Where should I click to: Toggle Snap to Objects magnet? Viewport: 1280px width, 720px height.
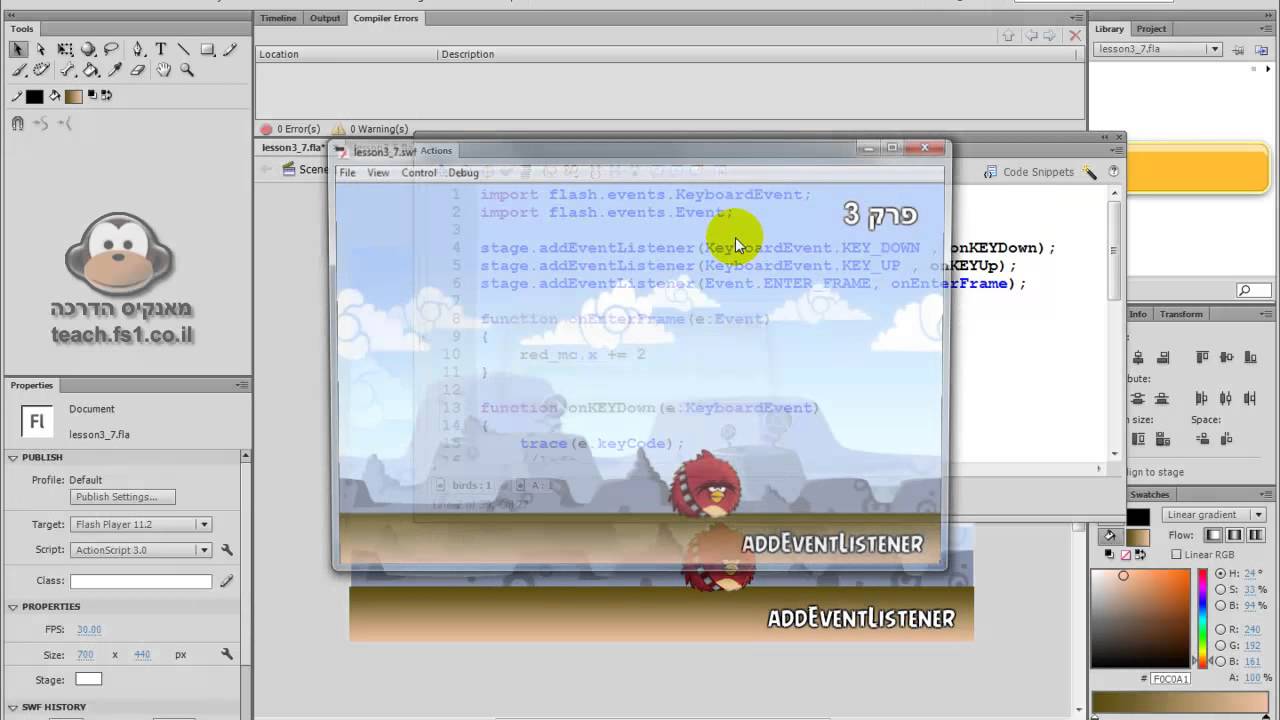point(18,123)
